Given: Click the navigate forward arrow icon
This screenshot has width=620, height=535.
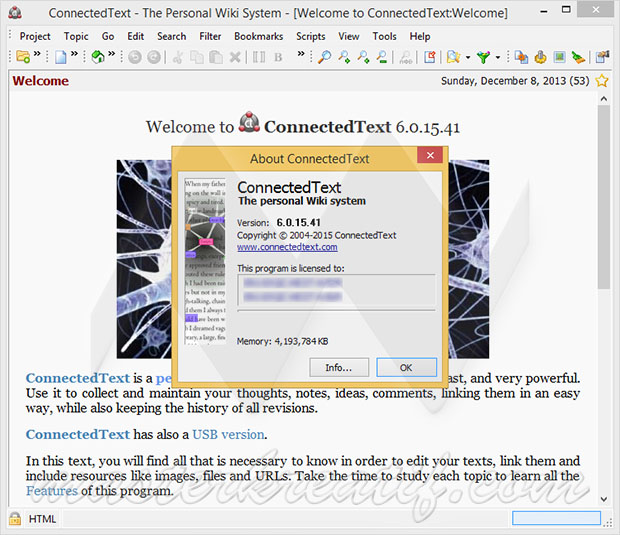Looking at the screenshot, I should tap(153, 57).
